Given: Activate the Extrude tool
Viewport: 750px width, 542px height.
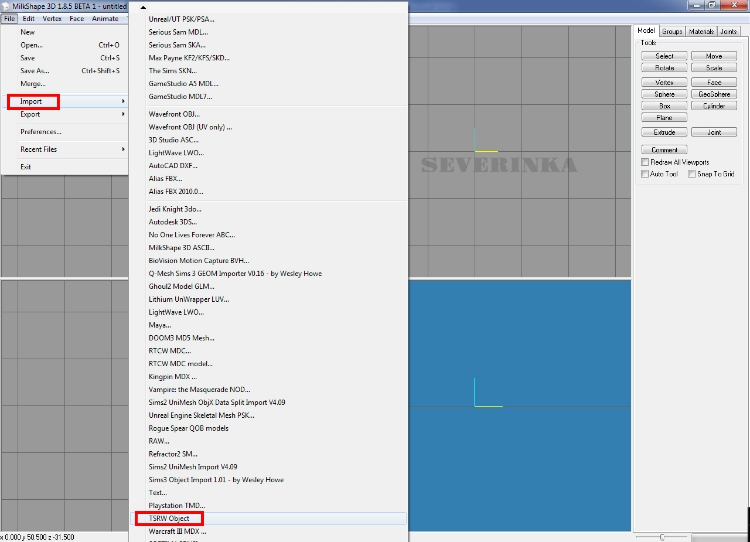Looking at the screenshot, I should (664, 132).
